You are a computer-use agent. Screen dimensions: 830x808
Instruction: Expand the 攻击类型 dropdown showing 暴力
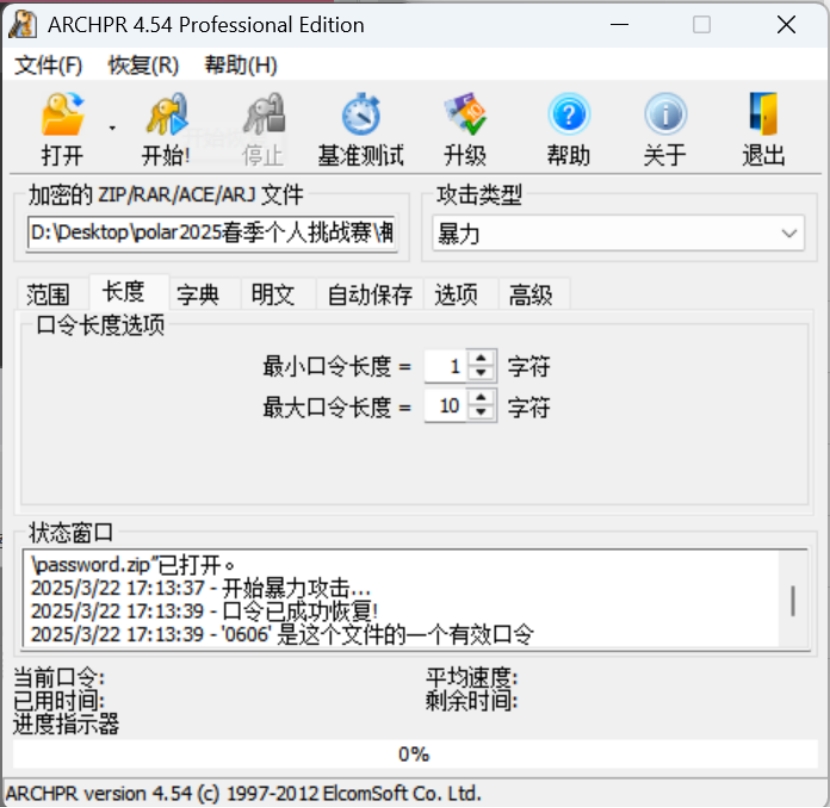[x=618, y=233]
